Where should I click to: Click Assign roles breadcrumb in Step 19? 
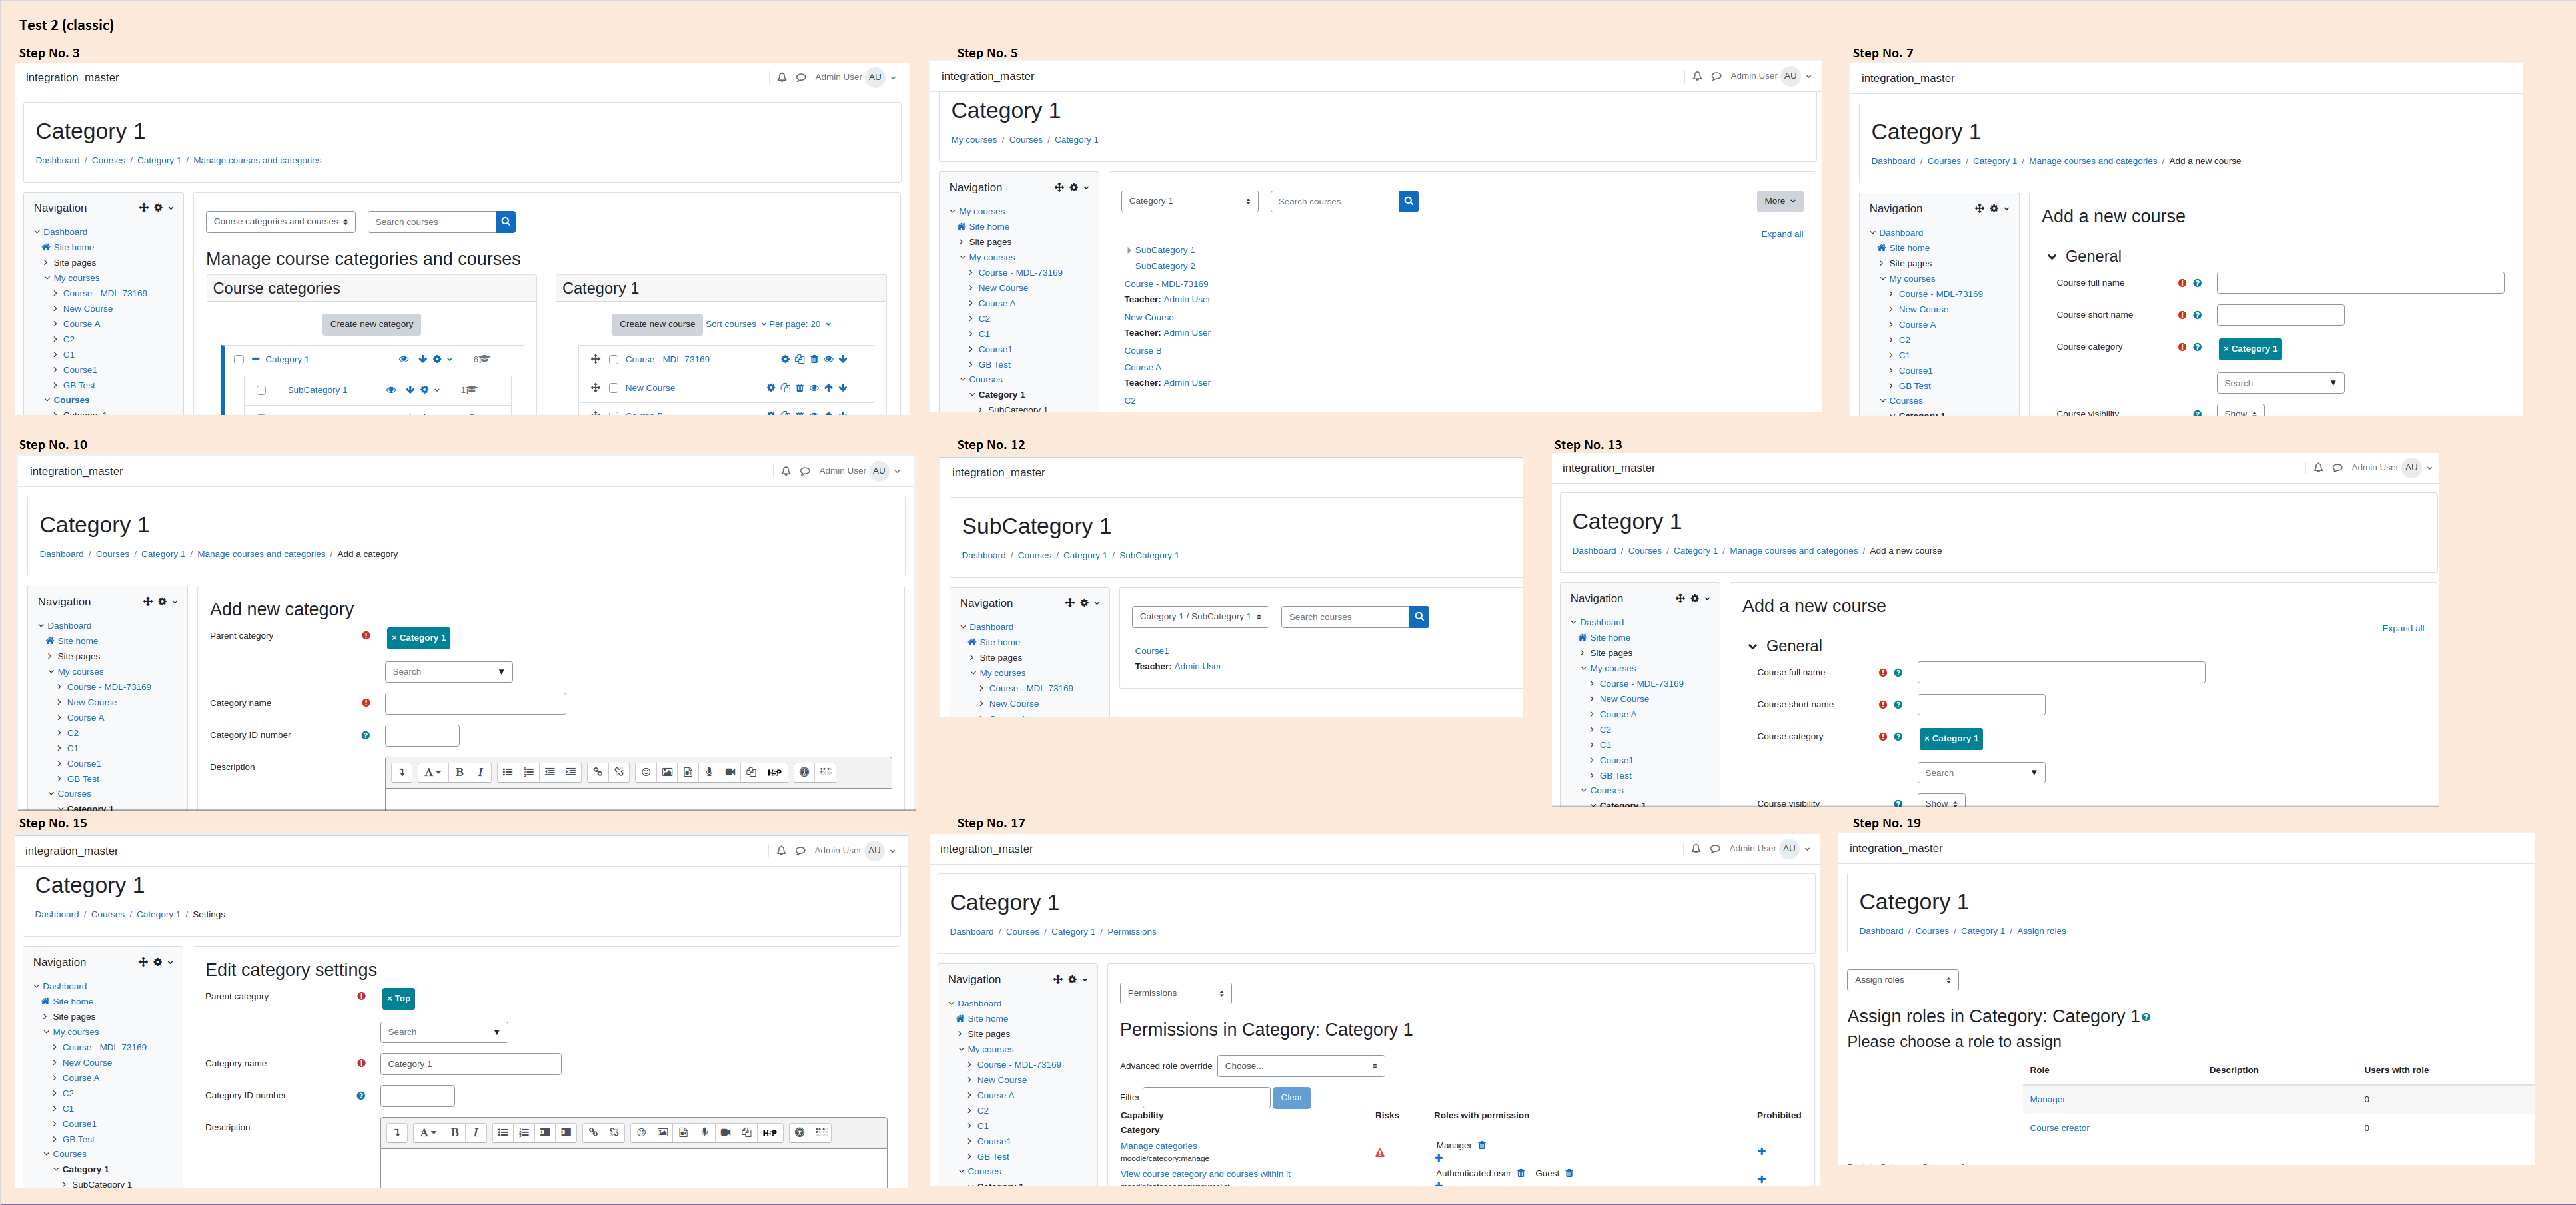[2041, 931]
